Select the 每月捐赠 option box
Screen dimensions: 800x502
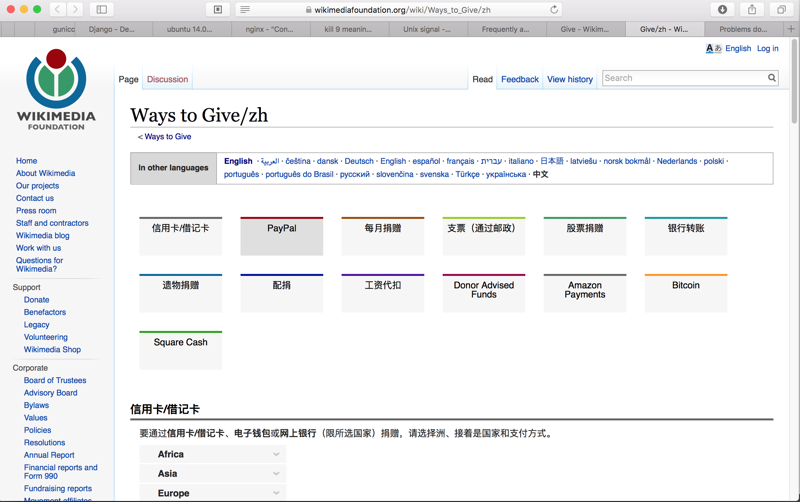point(383,236)
